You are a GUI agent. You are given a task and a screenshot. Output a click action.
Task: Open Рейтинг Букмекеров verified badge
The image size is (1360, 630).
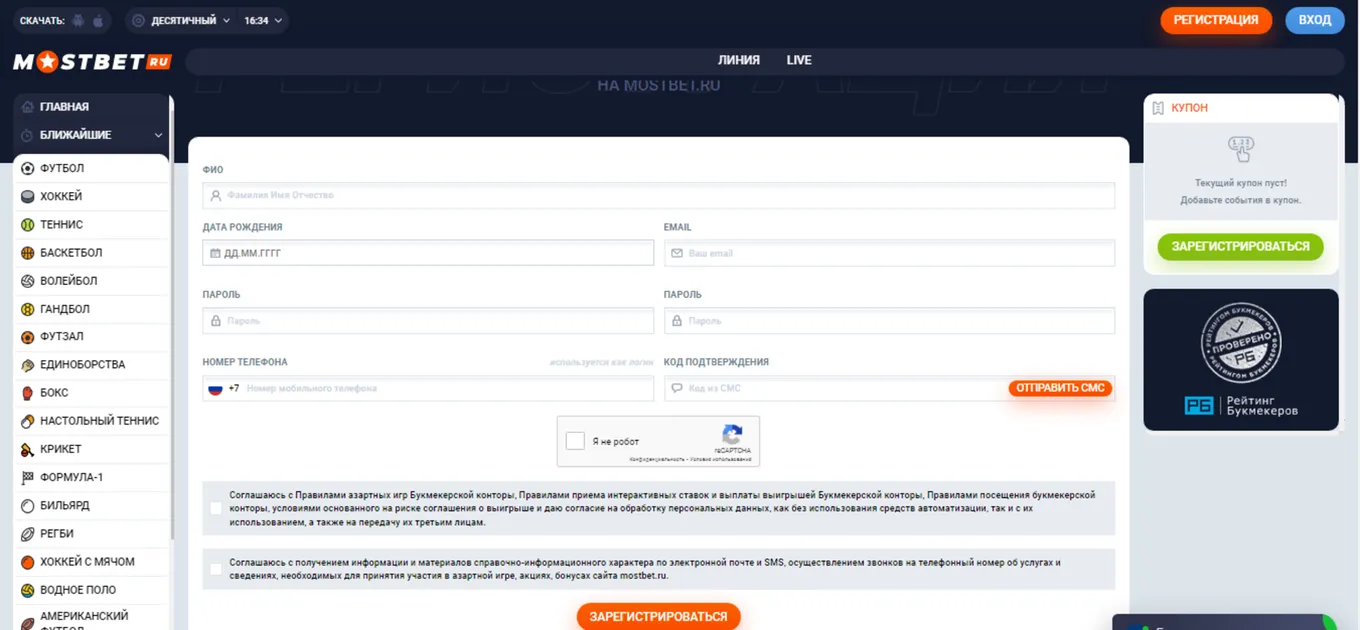(x=1241, y=360)
